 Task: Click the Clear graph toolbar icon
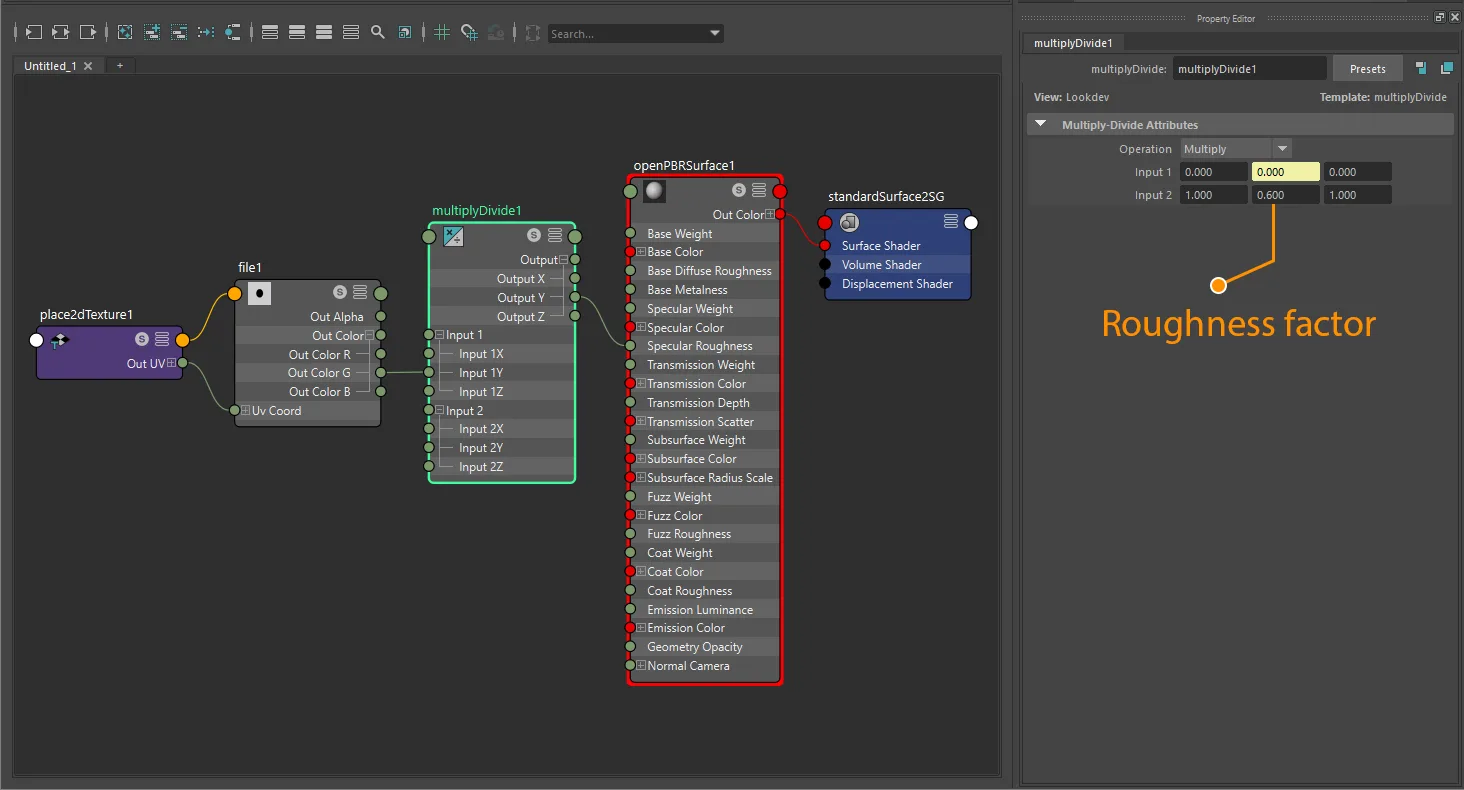125,32
